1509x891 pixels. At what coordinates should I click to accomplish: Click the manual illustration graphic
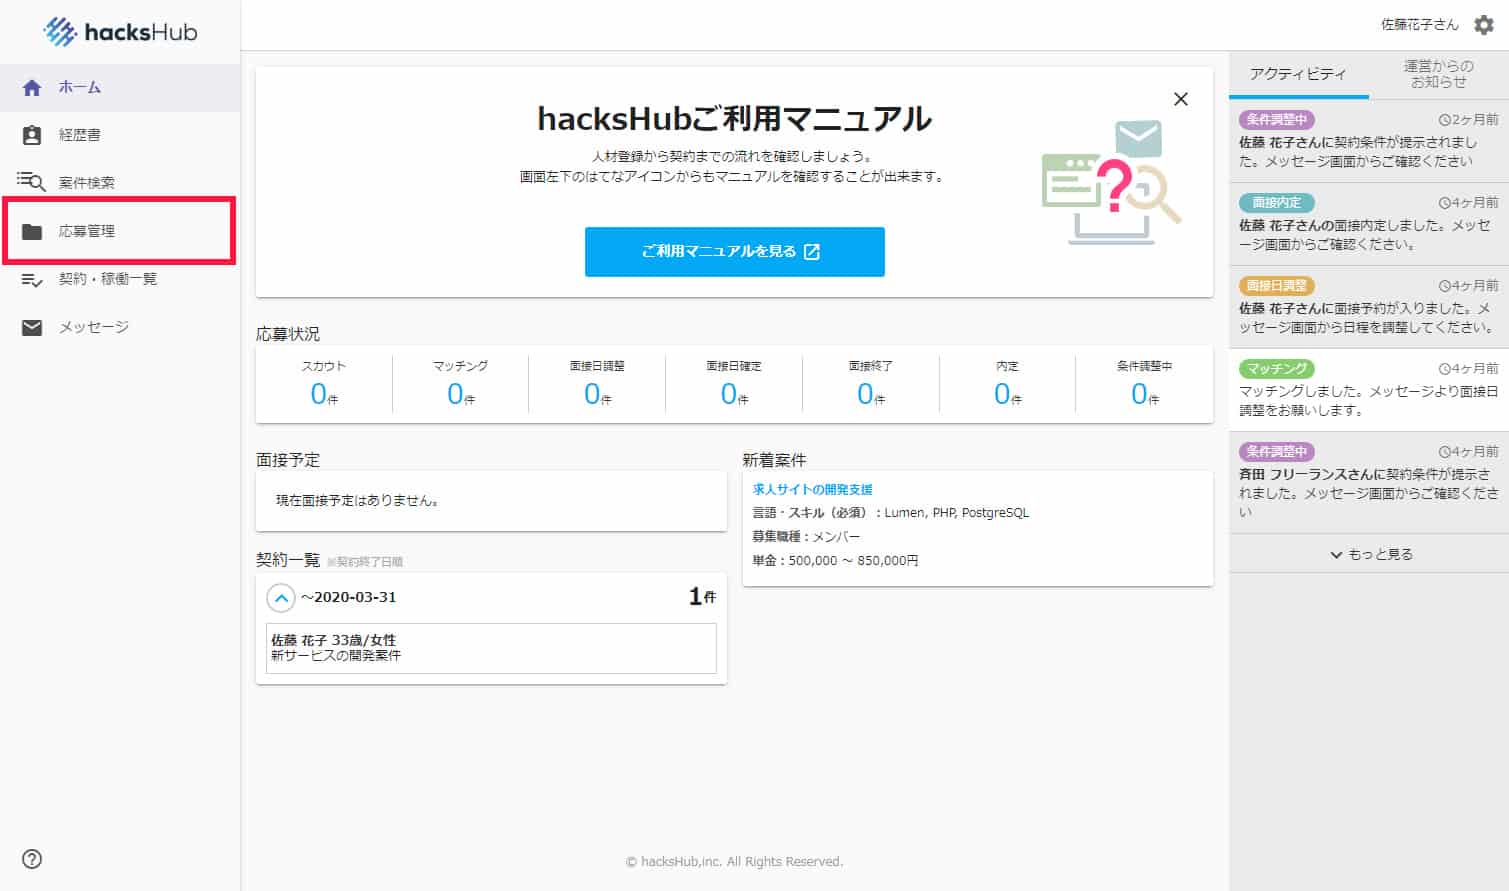click(x=1111, y=182)
